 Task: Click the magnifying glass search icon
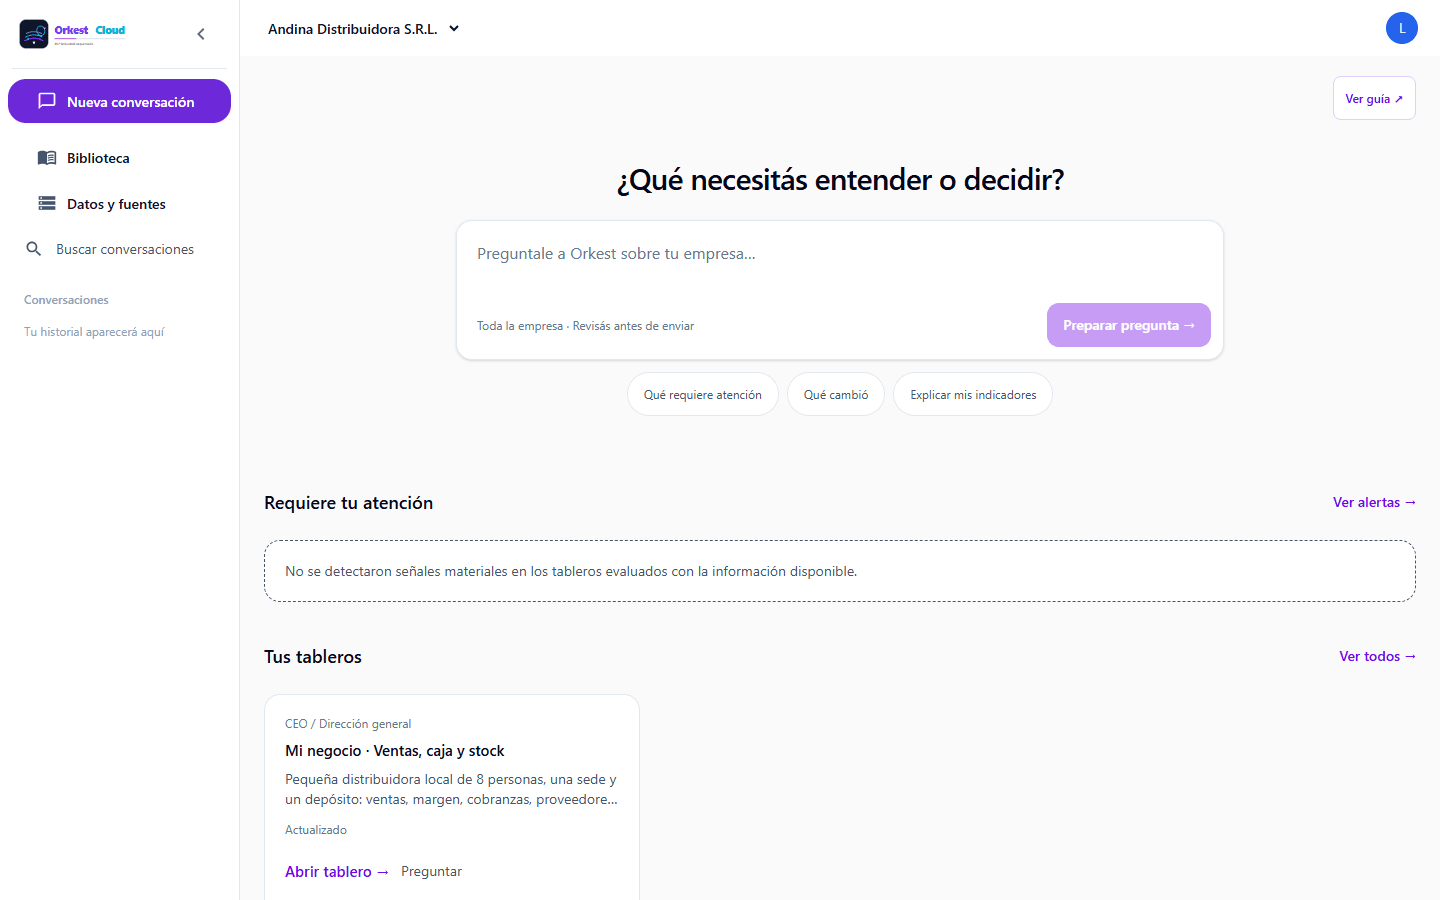point(34,249)
